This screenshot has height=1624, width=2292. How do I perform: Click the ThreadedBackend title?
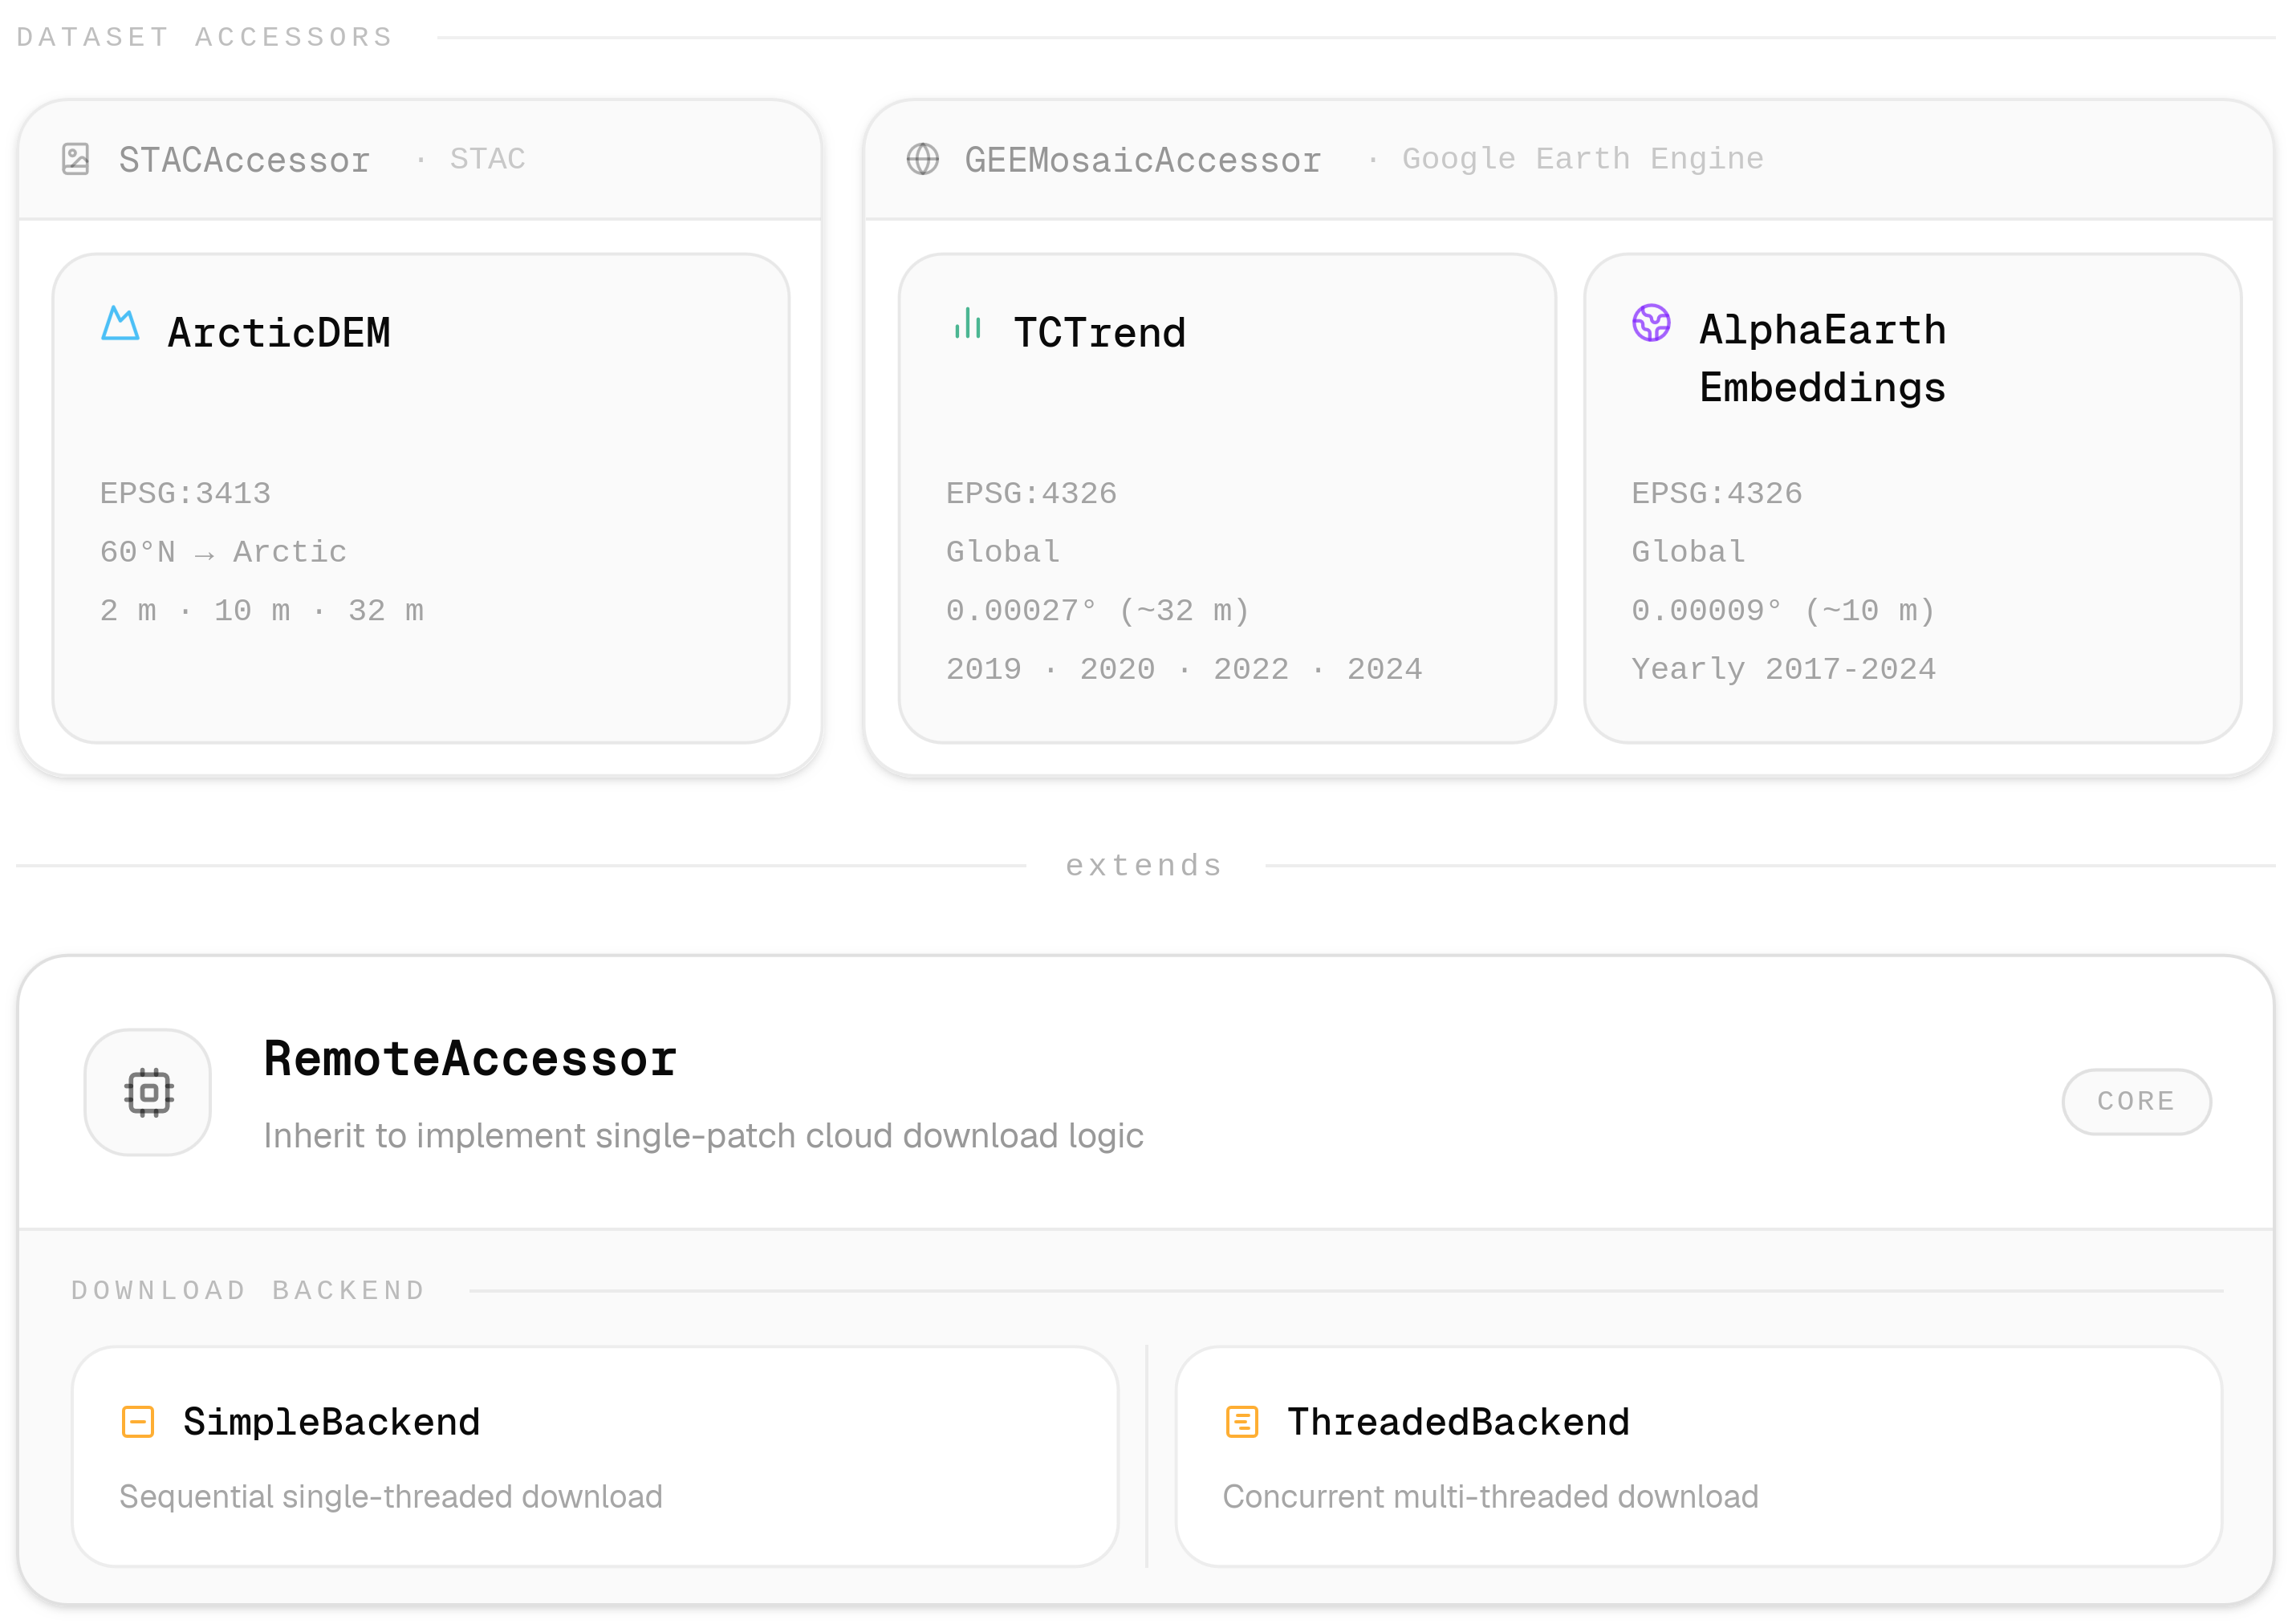point(1459,1422)
